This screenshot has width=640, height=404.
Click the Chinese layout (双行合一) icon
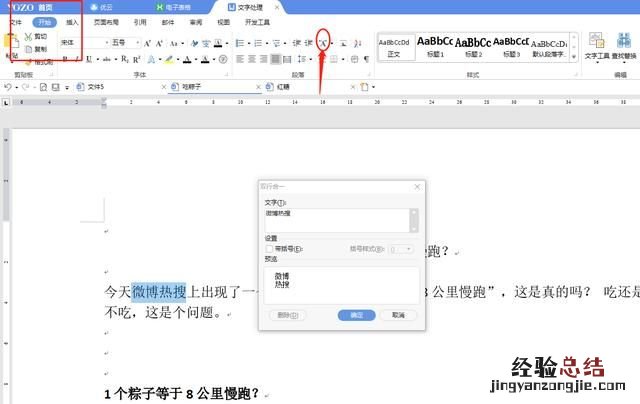point(323,42)
